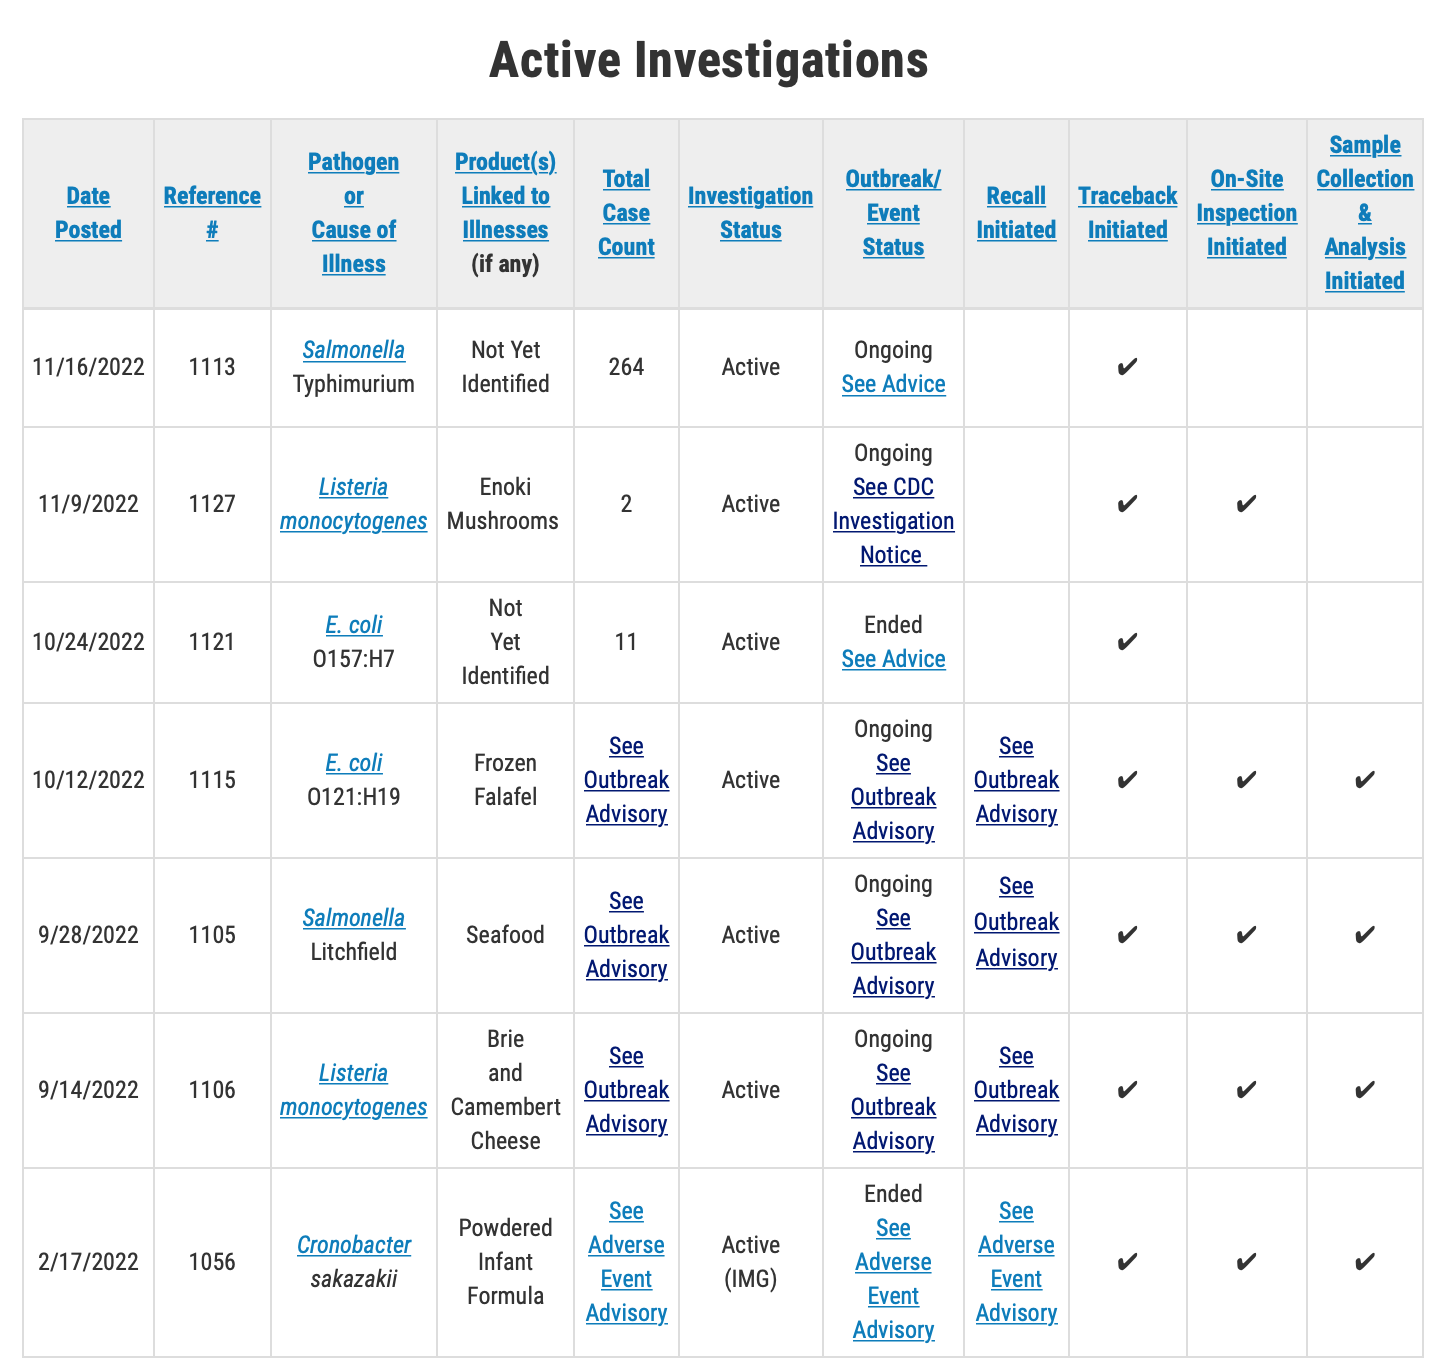This screenshot has width=1440, height=1372.
Task: Open Seafood row's Recall Outbreak Advisory link
Action: pos(1016,922)
